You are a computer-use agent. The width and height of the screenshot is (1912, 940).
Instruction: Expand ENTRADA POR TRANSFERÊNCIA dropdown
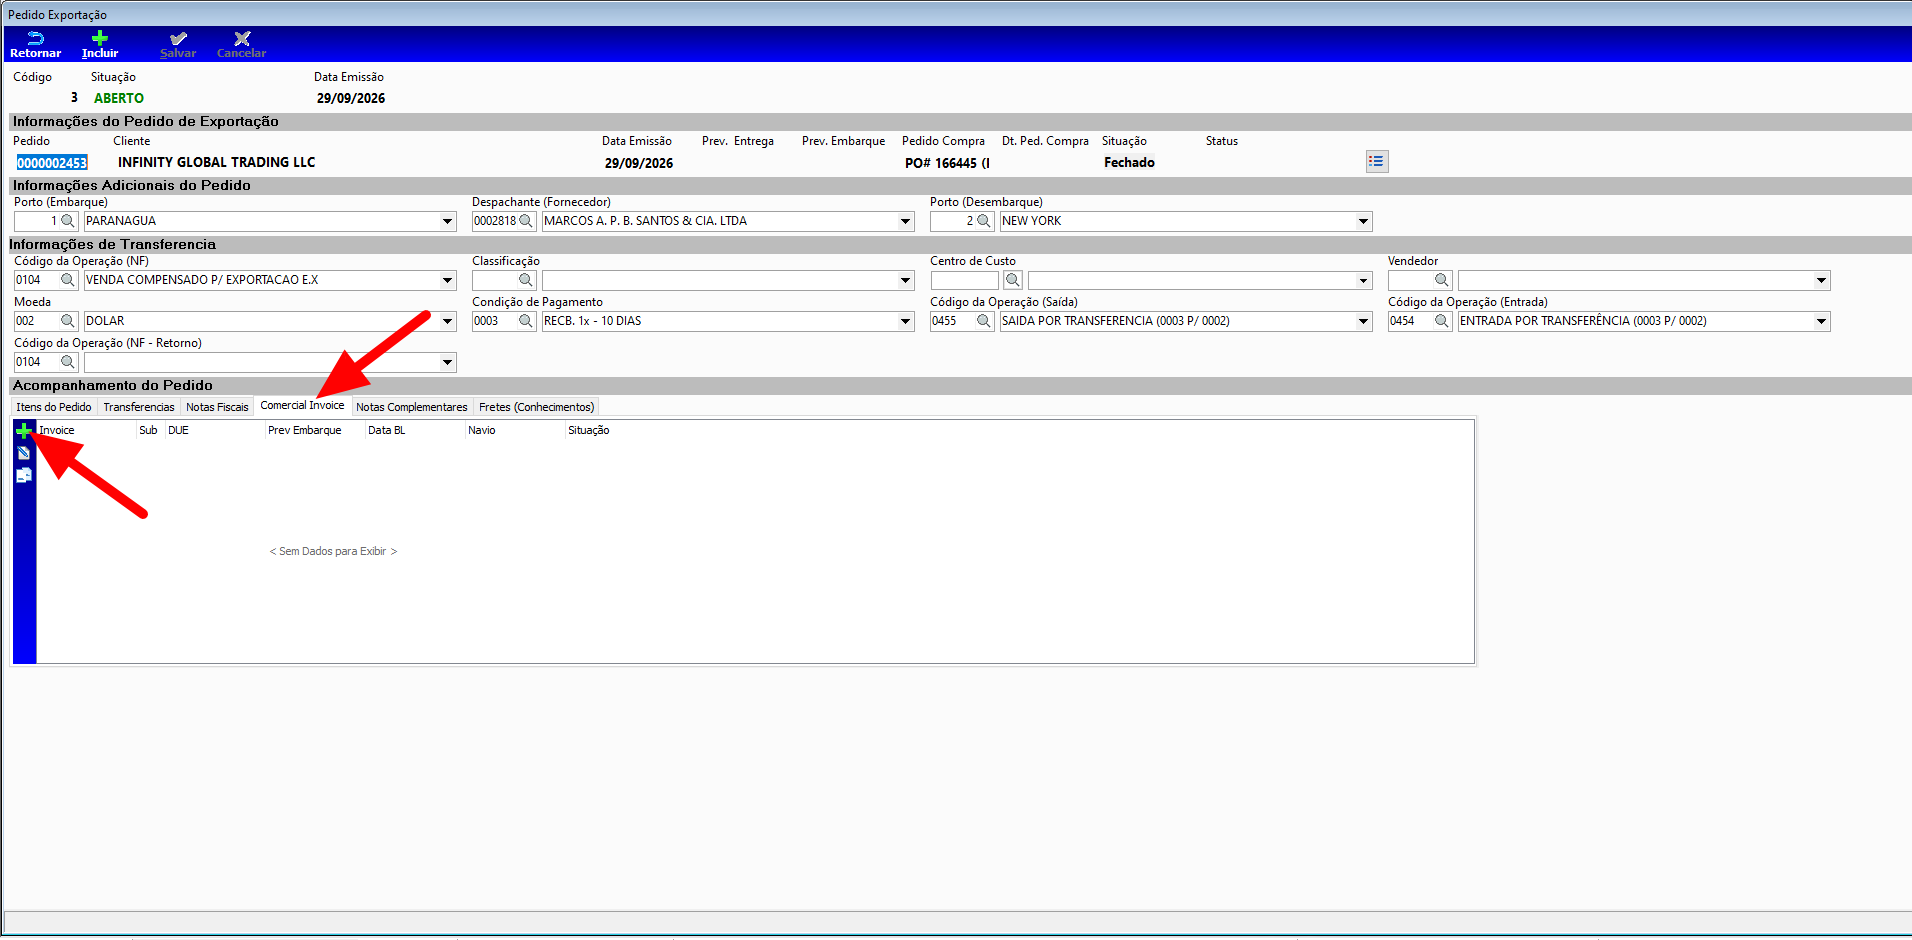tap(1821, 321)
